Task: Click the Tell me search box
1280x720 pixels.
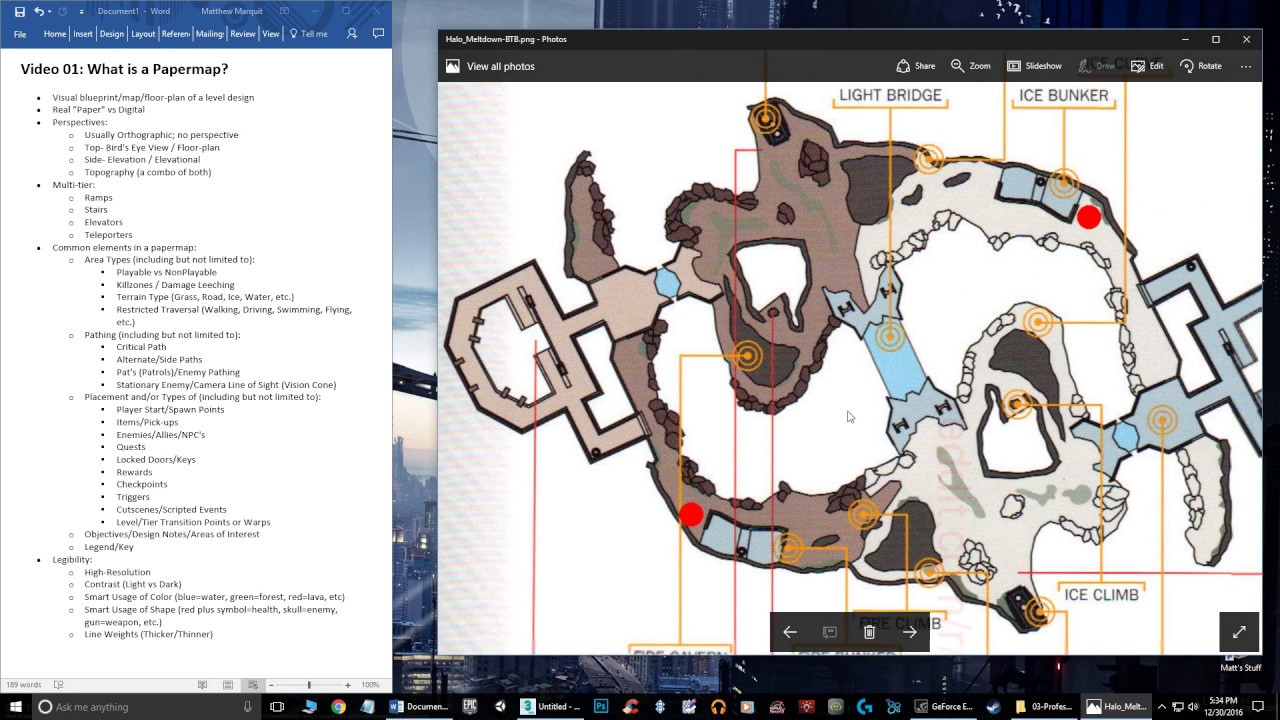Action: click(308, 34)
